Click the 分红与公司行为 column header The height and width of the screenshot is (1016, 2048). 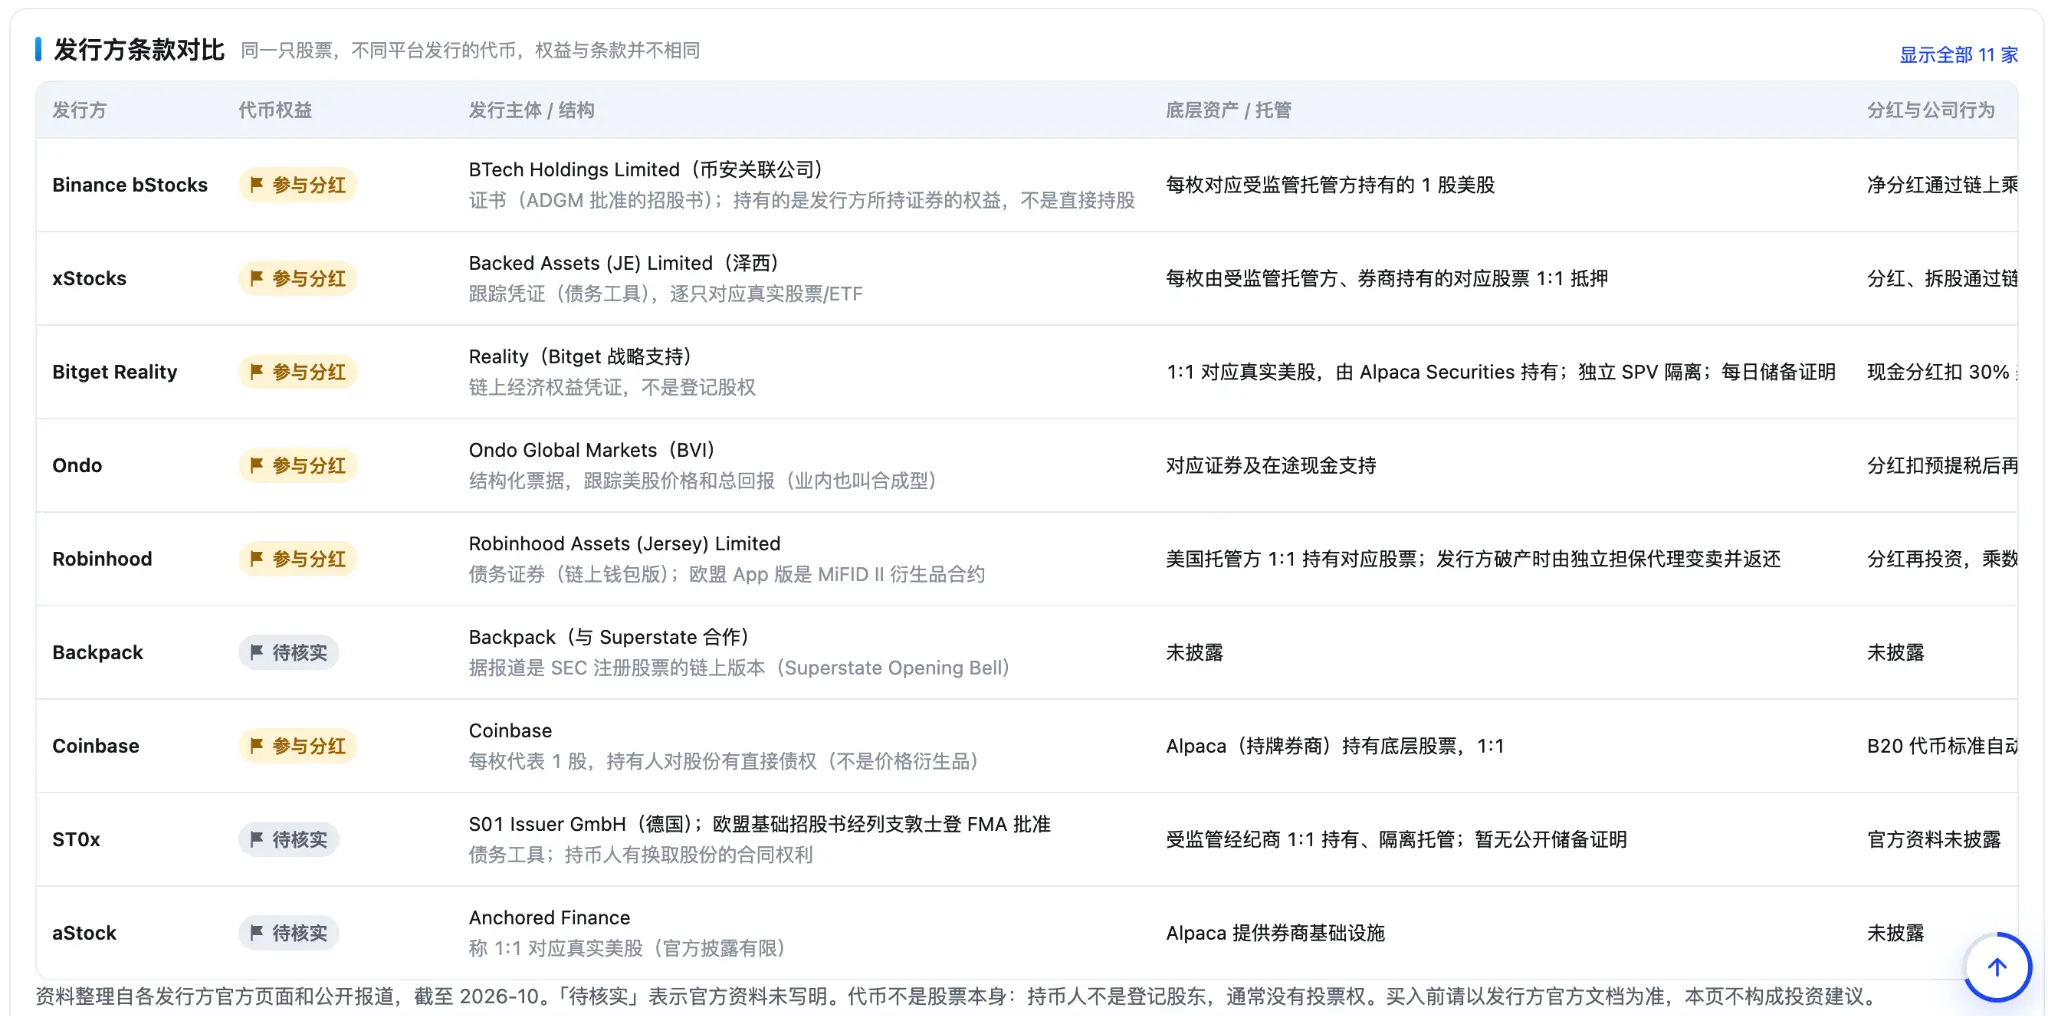[x=1930, y=110]
